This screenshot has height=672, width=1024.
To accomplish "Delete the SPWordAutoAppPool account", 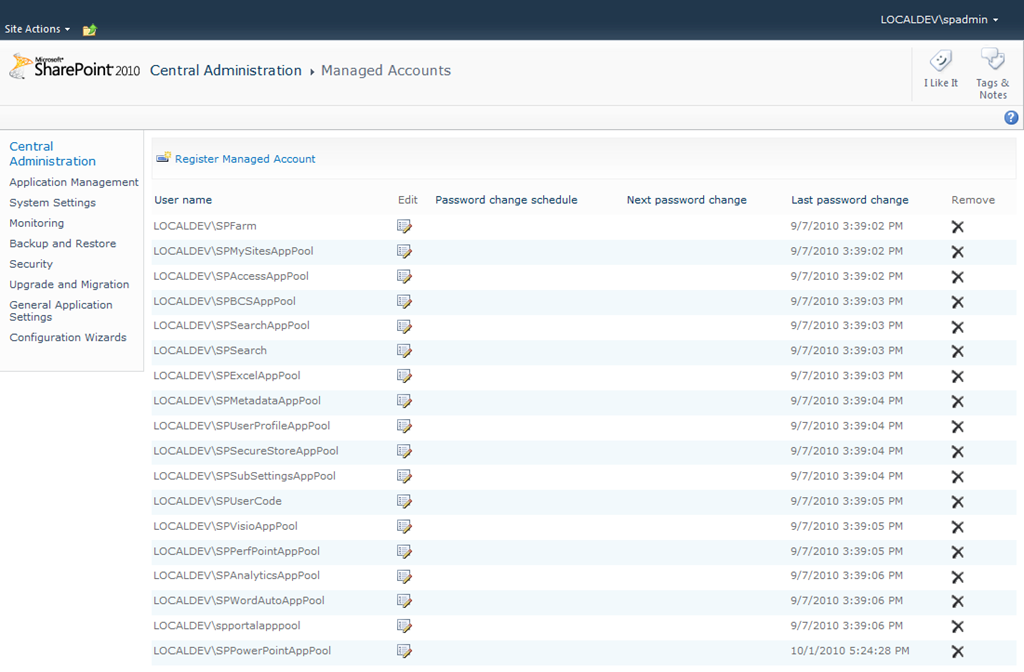I will (957, 601).
